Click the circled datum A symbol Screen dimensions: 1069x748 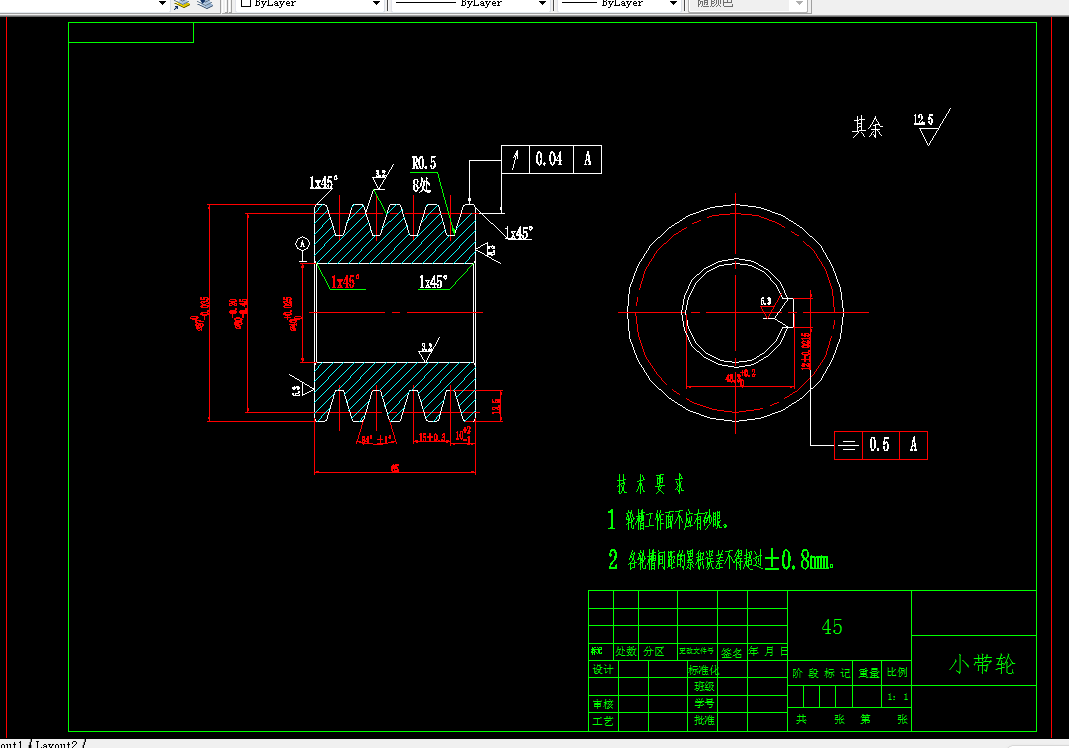click(302, 243)
